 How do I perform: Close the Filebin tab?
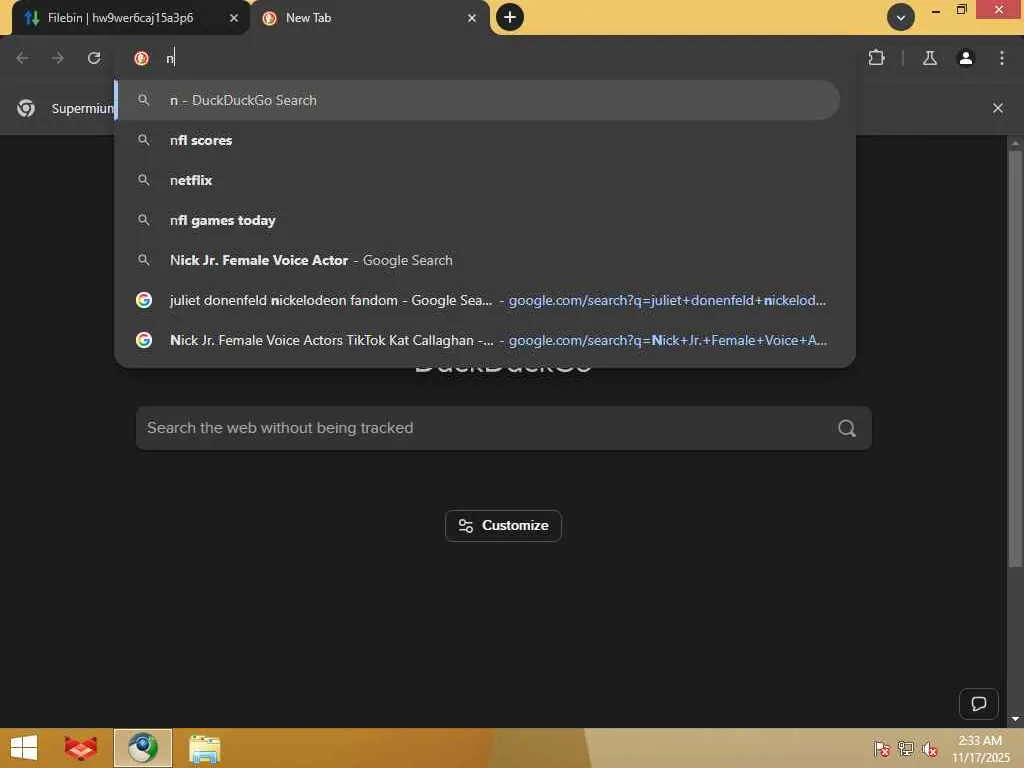234,18
